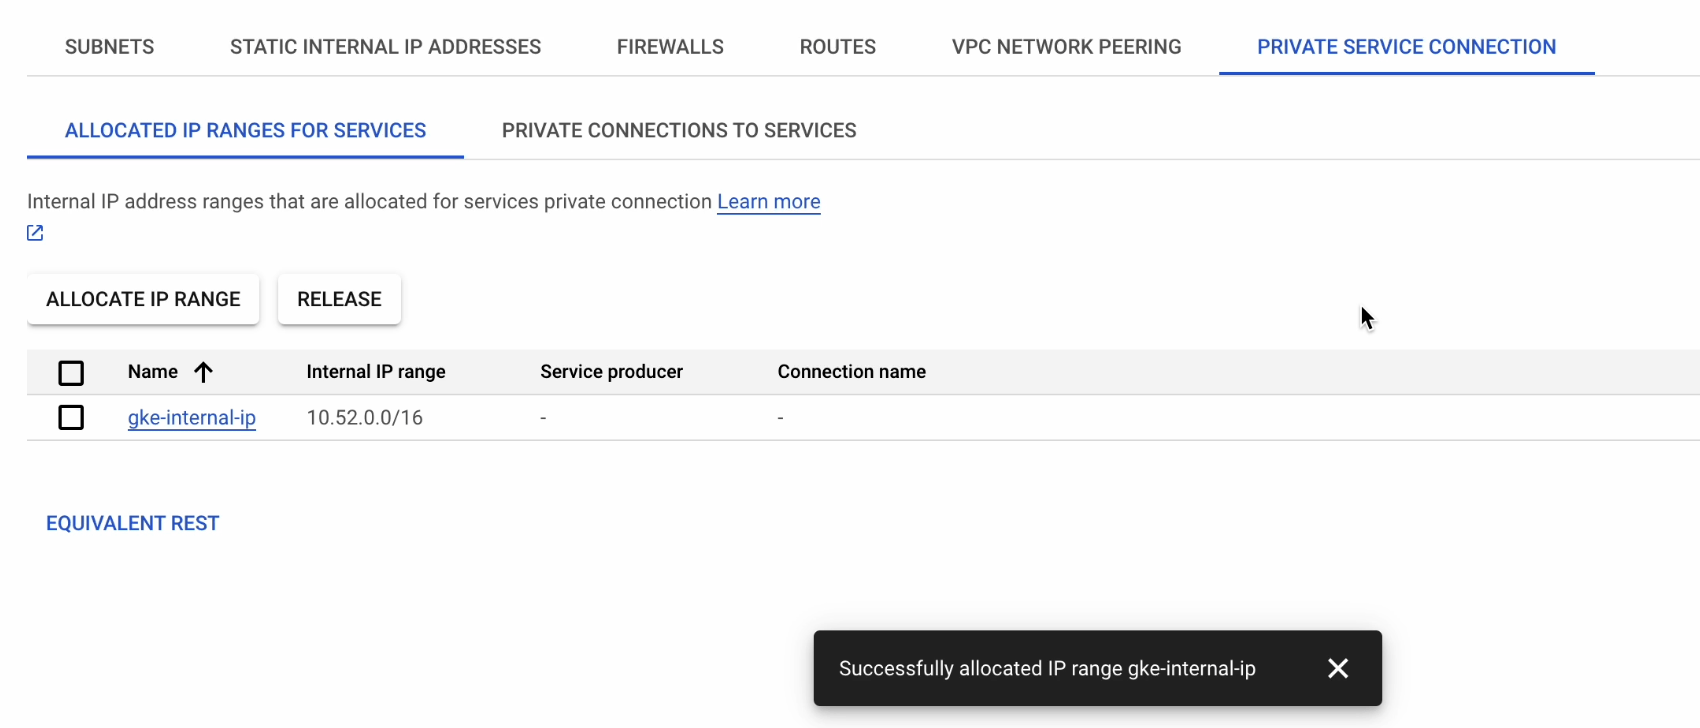Viewport: 1700px width, 728px height.
Task: Switch to the Subnets tab
Action: (x=110, y=47)
